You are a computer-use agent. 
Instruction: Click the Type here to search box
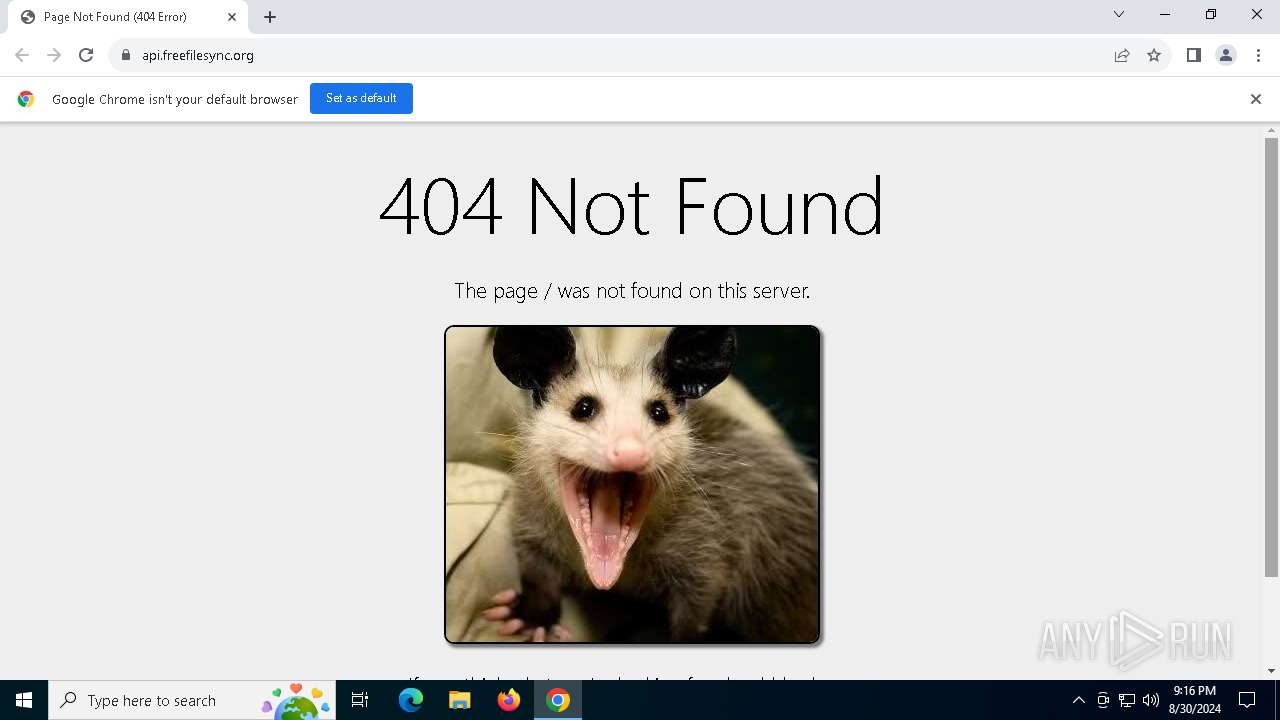(x=193, y=700)
